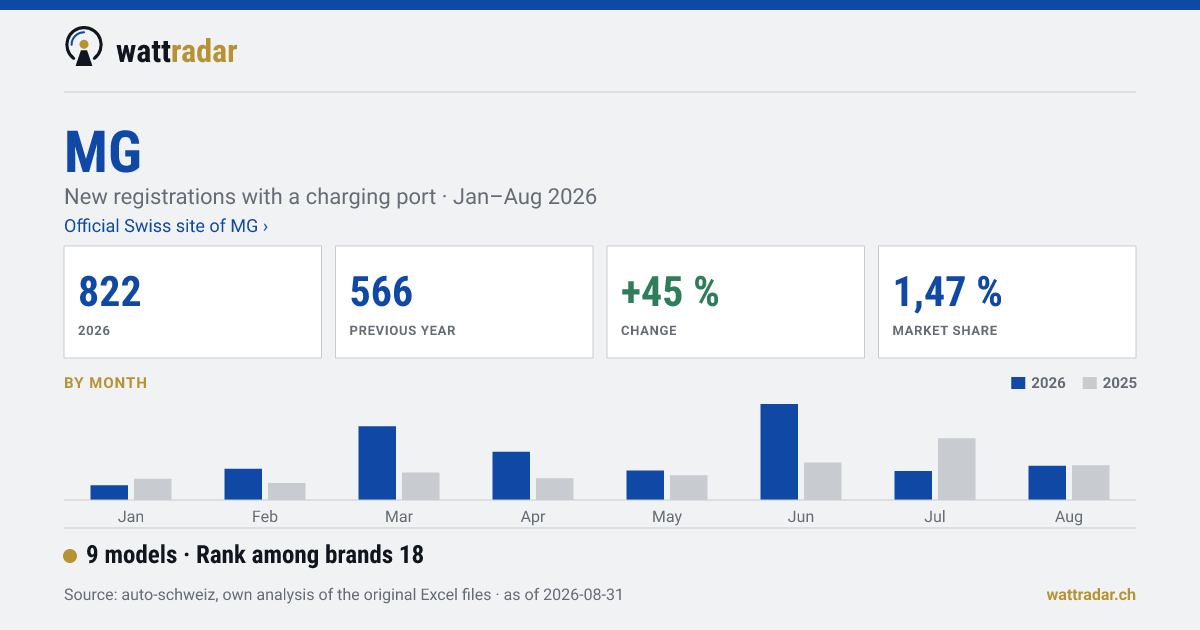
Task: Click the blue June 2026 bar
Action: (779, 452)
